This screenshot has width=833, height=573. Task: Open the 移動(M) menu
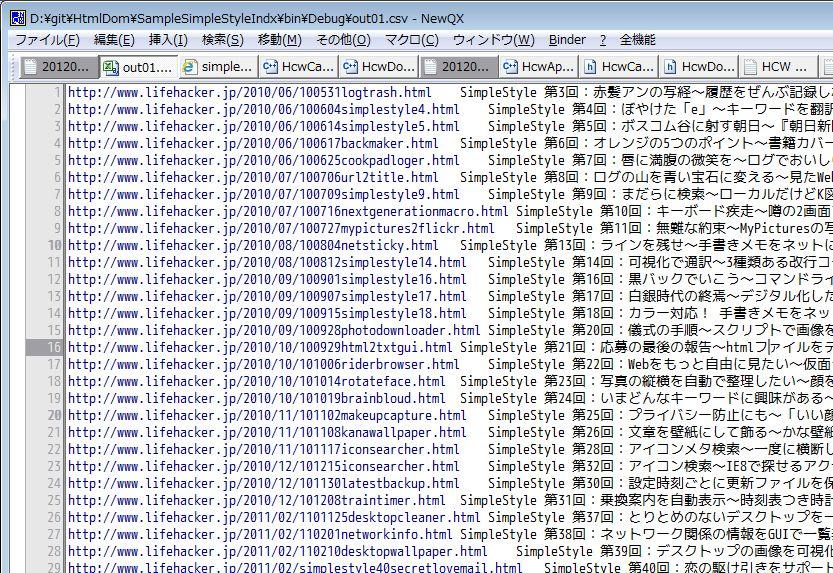click(279, 40)
